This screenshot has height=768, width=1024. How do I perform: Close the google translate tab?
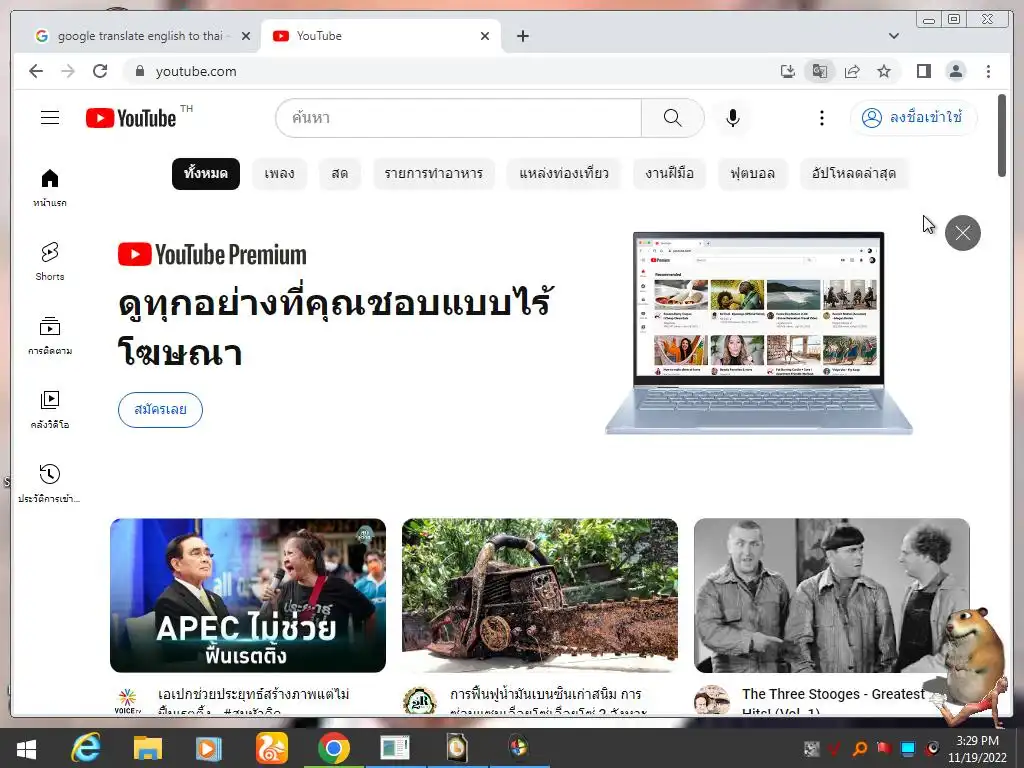(x=246, y=36)
